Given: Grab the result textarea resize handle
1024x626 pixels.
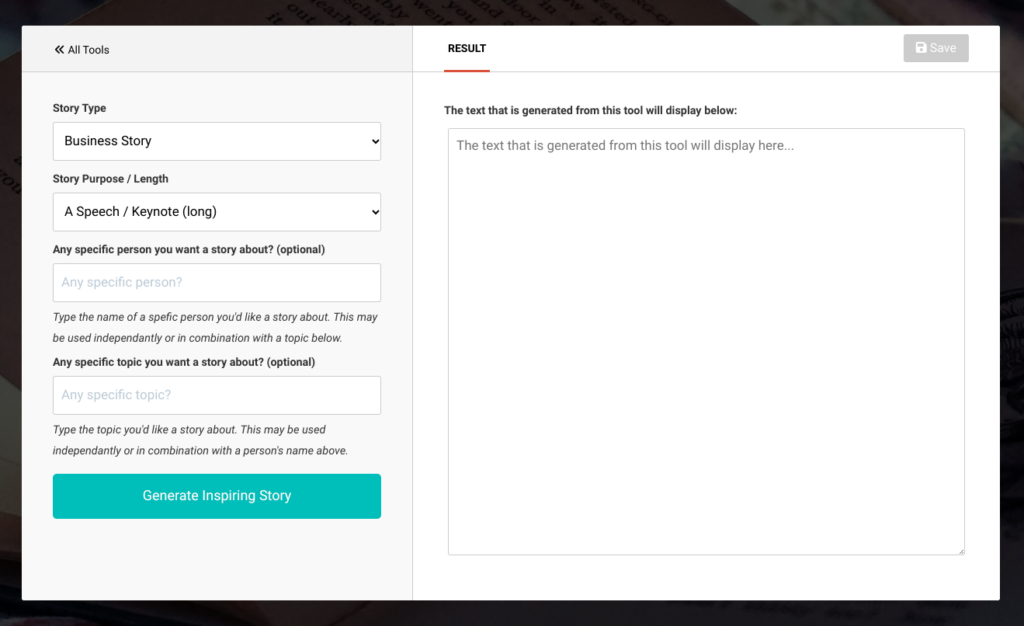Looking at the screenshot, I should pyautogui.click(x=961, y=551).
